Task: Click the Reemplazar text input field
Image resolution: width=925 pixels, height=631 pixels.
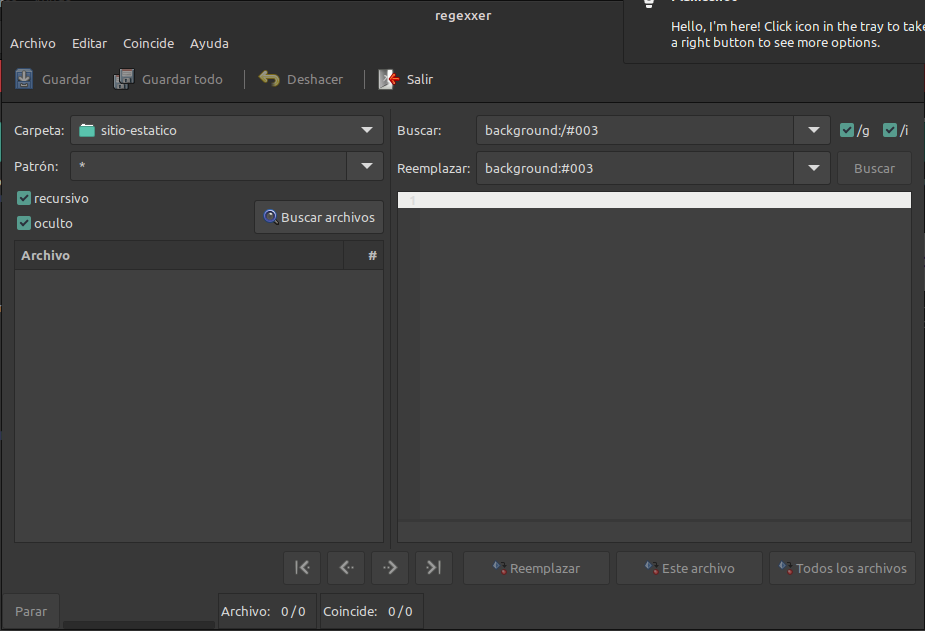Action: point(635,168)
